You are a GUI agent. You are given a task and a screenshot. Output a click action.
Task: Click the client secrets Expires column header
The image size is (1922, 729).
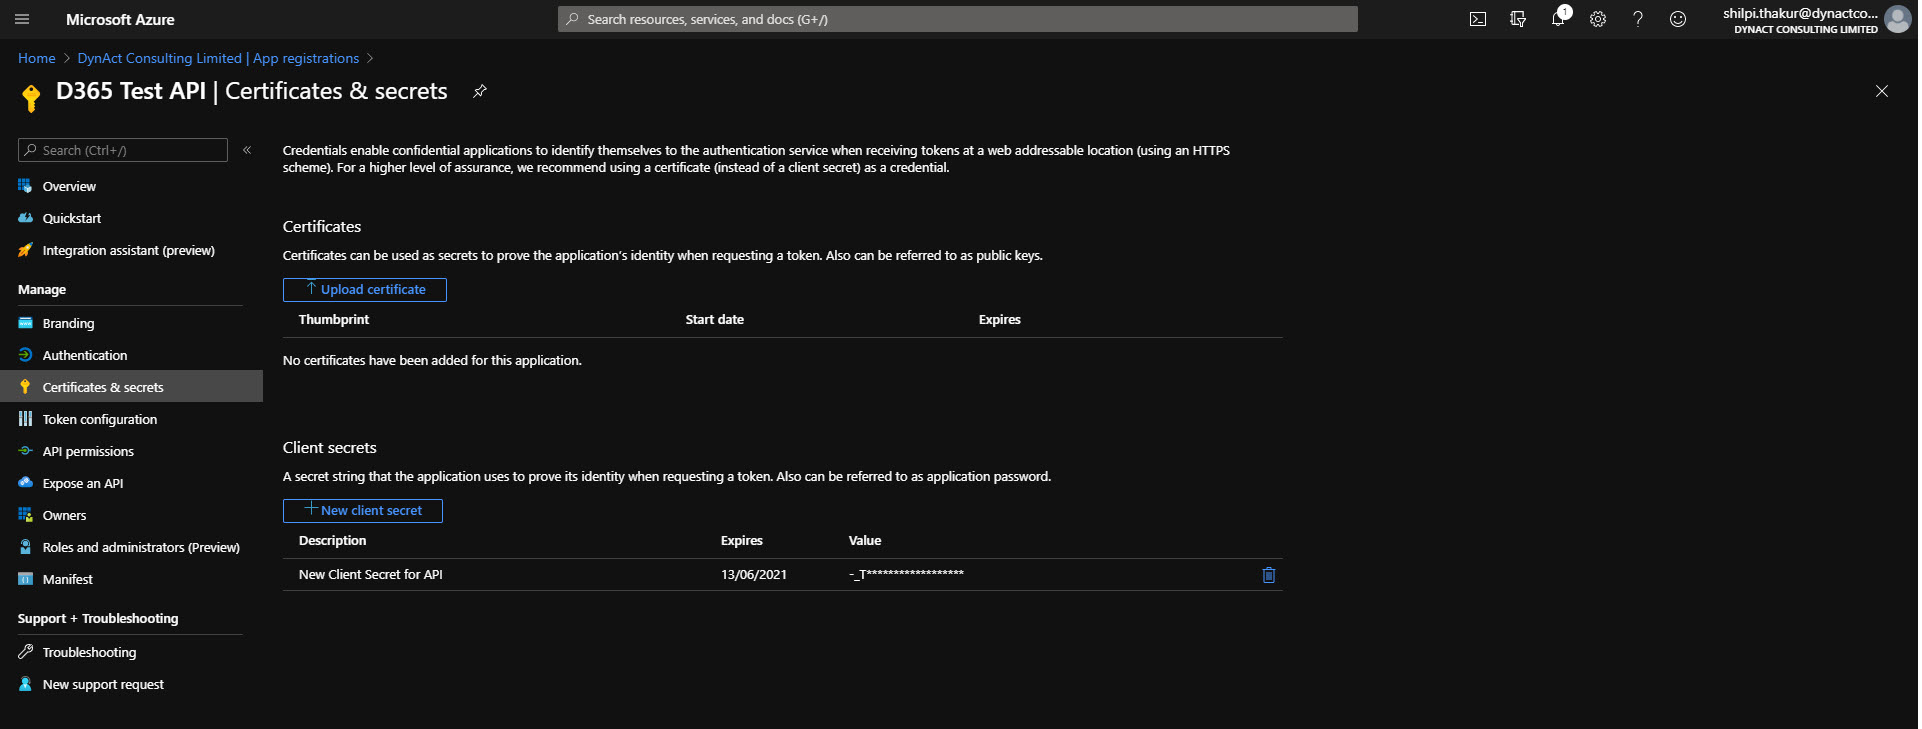point(742,540)
